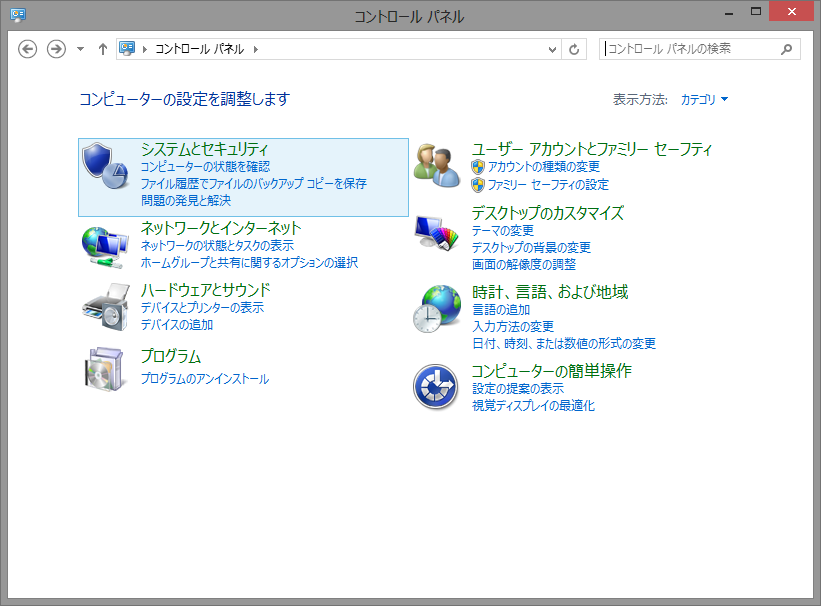Refresh the Control Panel address bar
The height and width of the screenshot is (606, 821).
pyautogui.click(x=574, y=49)
